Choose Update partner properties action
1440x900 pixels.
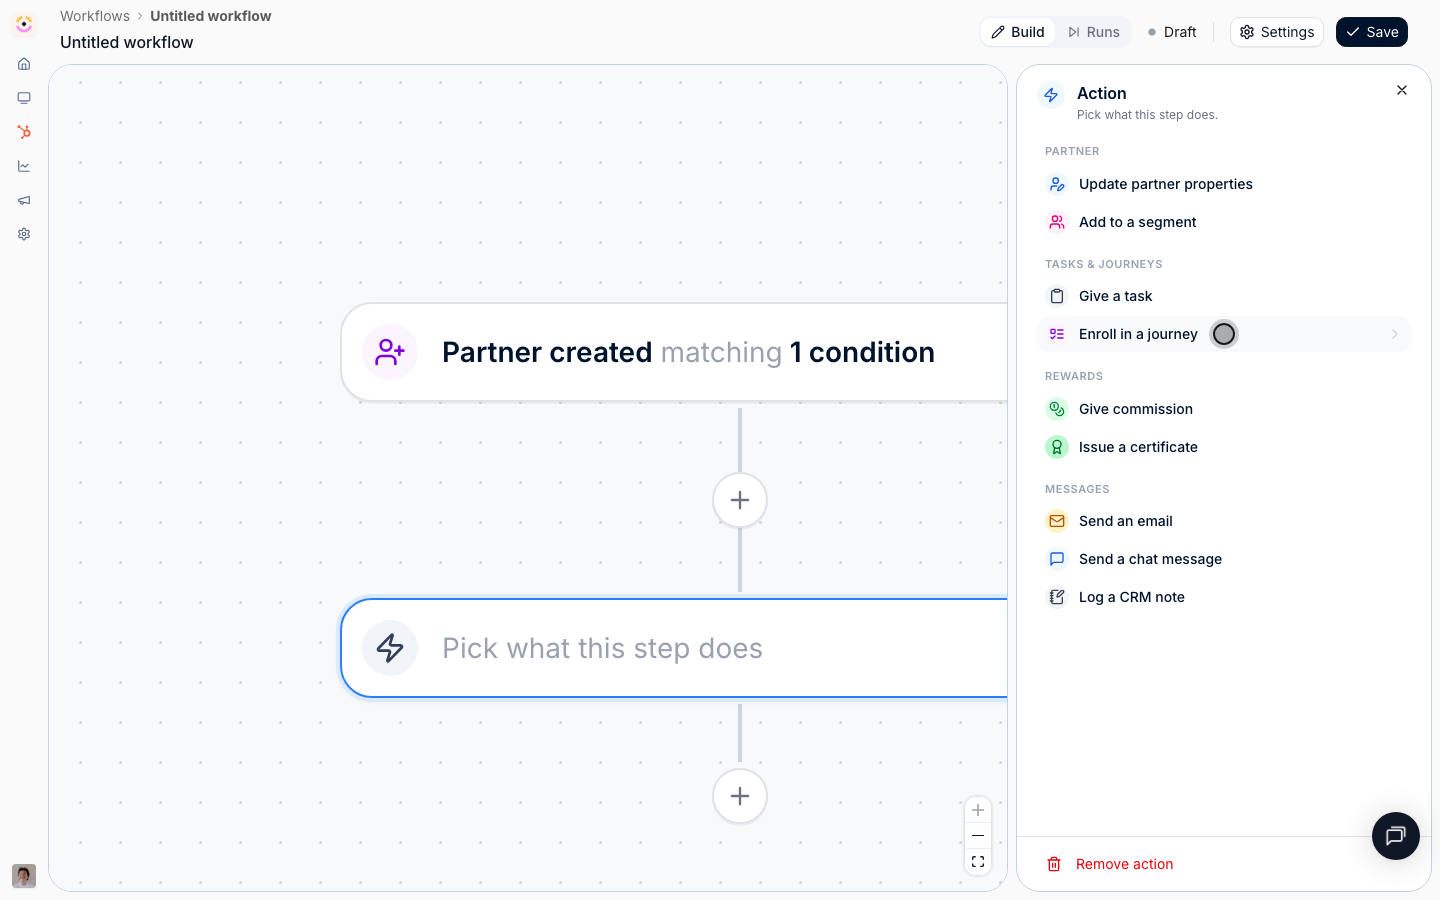pyautogui.click(x=1224, y=184)
